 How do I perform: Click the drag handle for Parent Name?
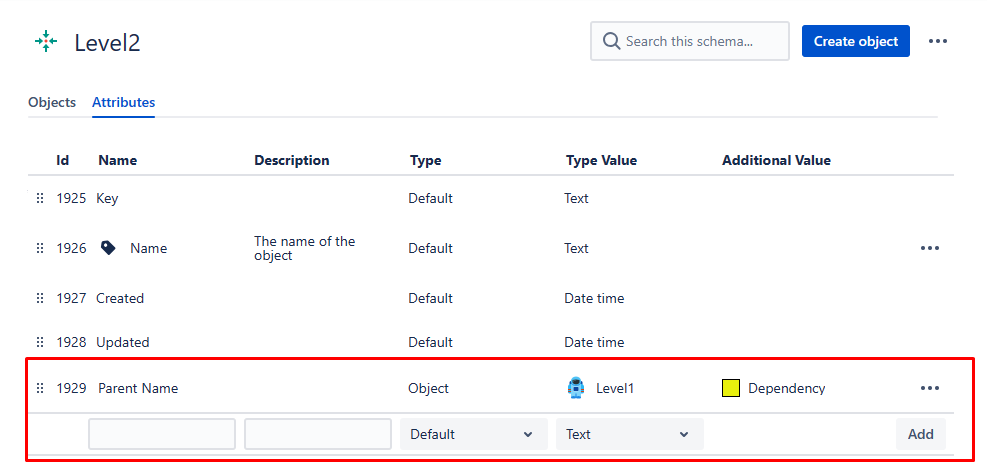tap(40, 388)
